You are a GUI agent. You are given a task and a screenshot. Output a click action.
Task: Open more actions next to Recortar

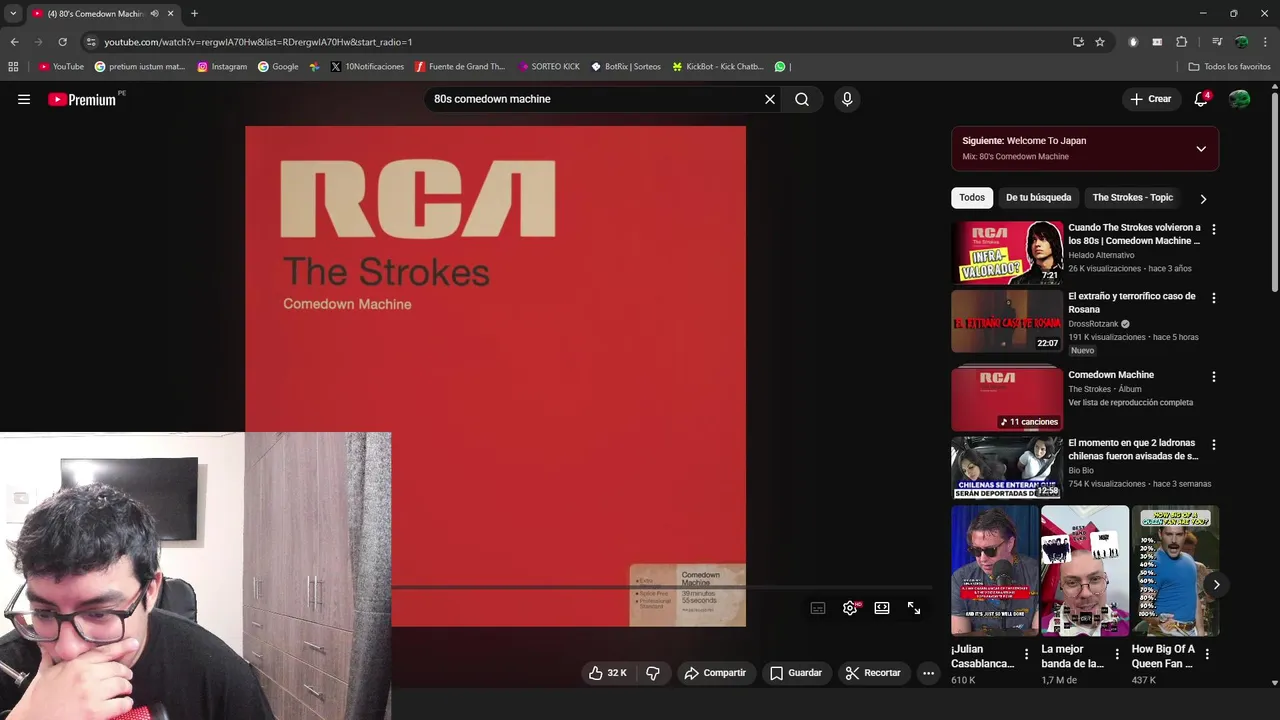928,673
